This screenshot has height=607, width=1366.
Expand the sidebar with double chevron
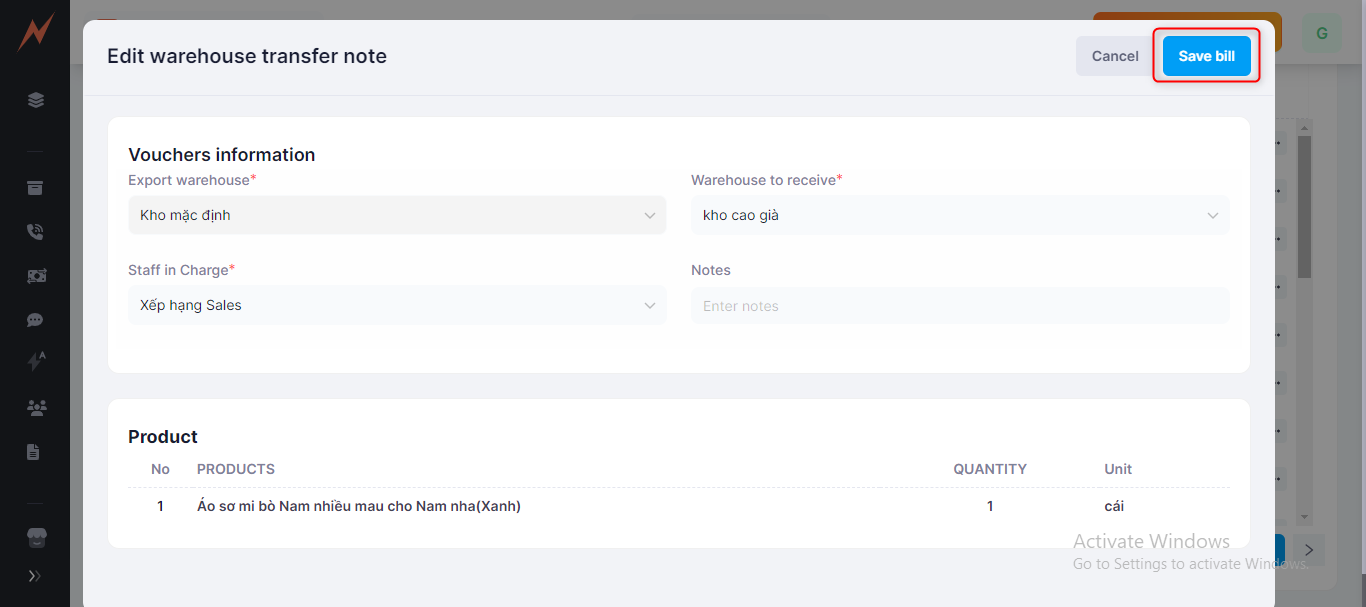(x=35, y=576)
